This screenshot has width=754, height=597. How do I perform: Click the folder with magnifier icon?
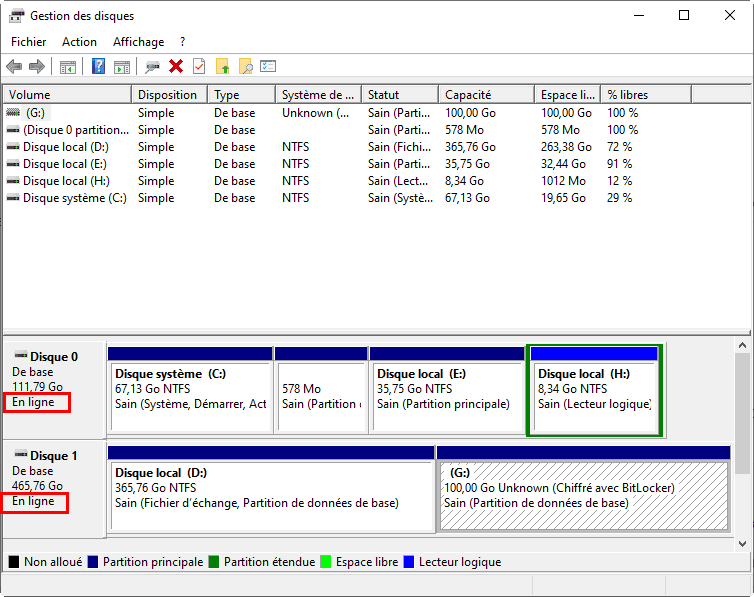pyautogui.click(x=245, y=67)
